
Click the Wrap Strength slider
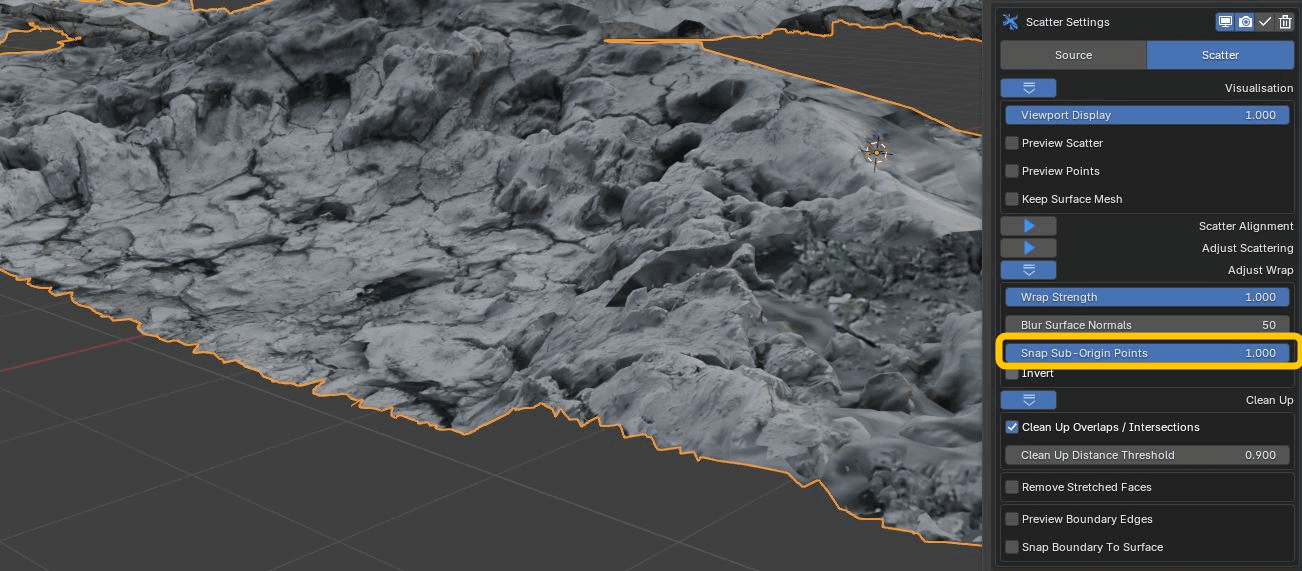(x=1147, y=297)
